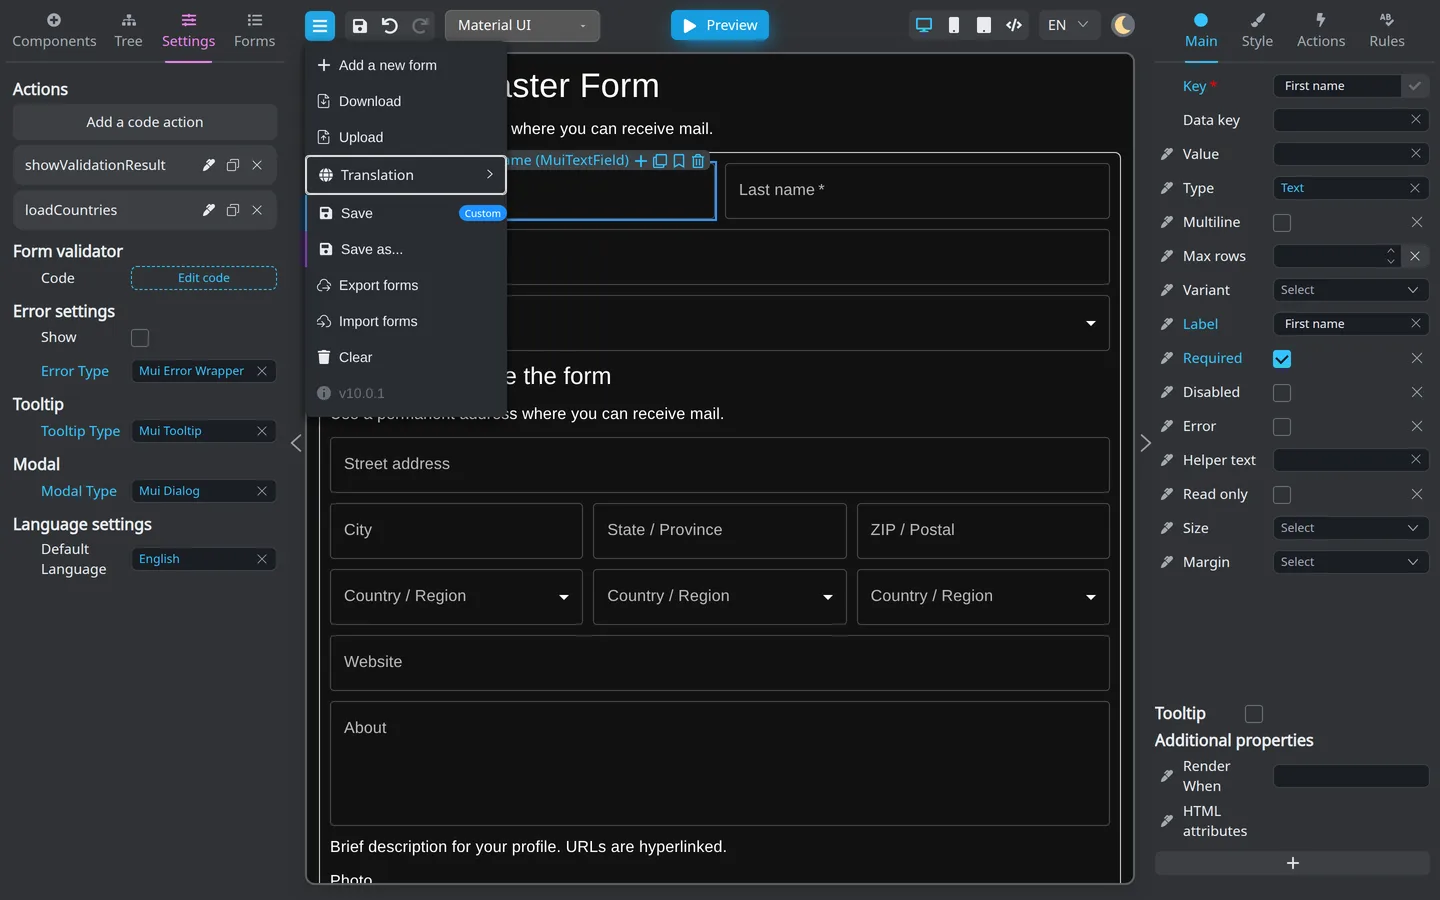This screenshot has width=1440, height=900.
Task: Switch to desktop view mode
Action: (x=924, y=25)
